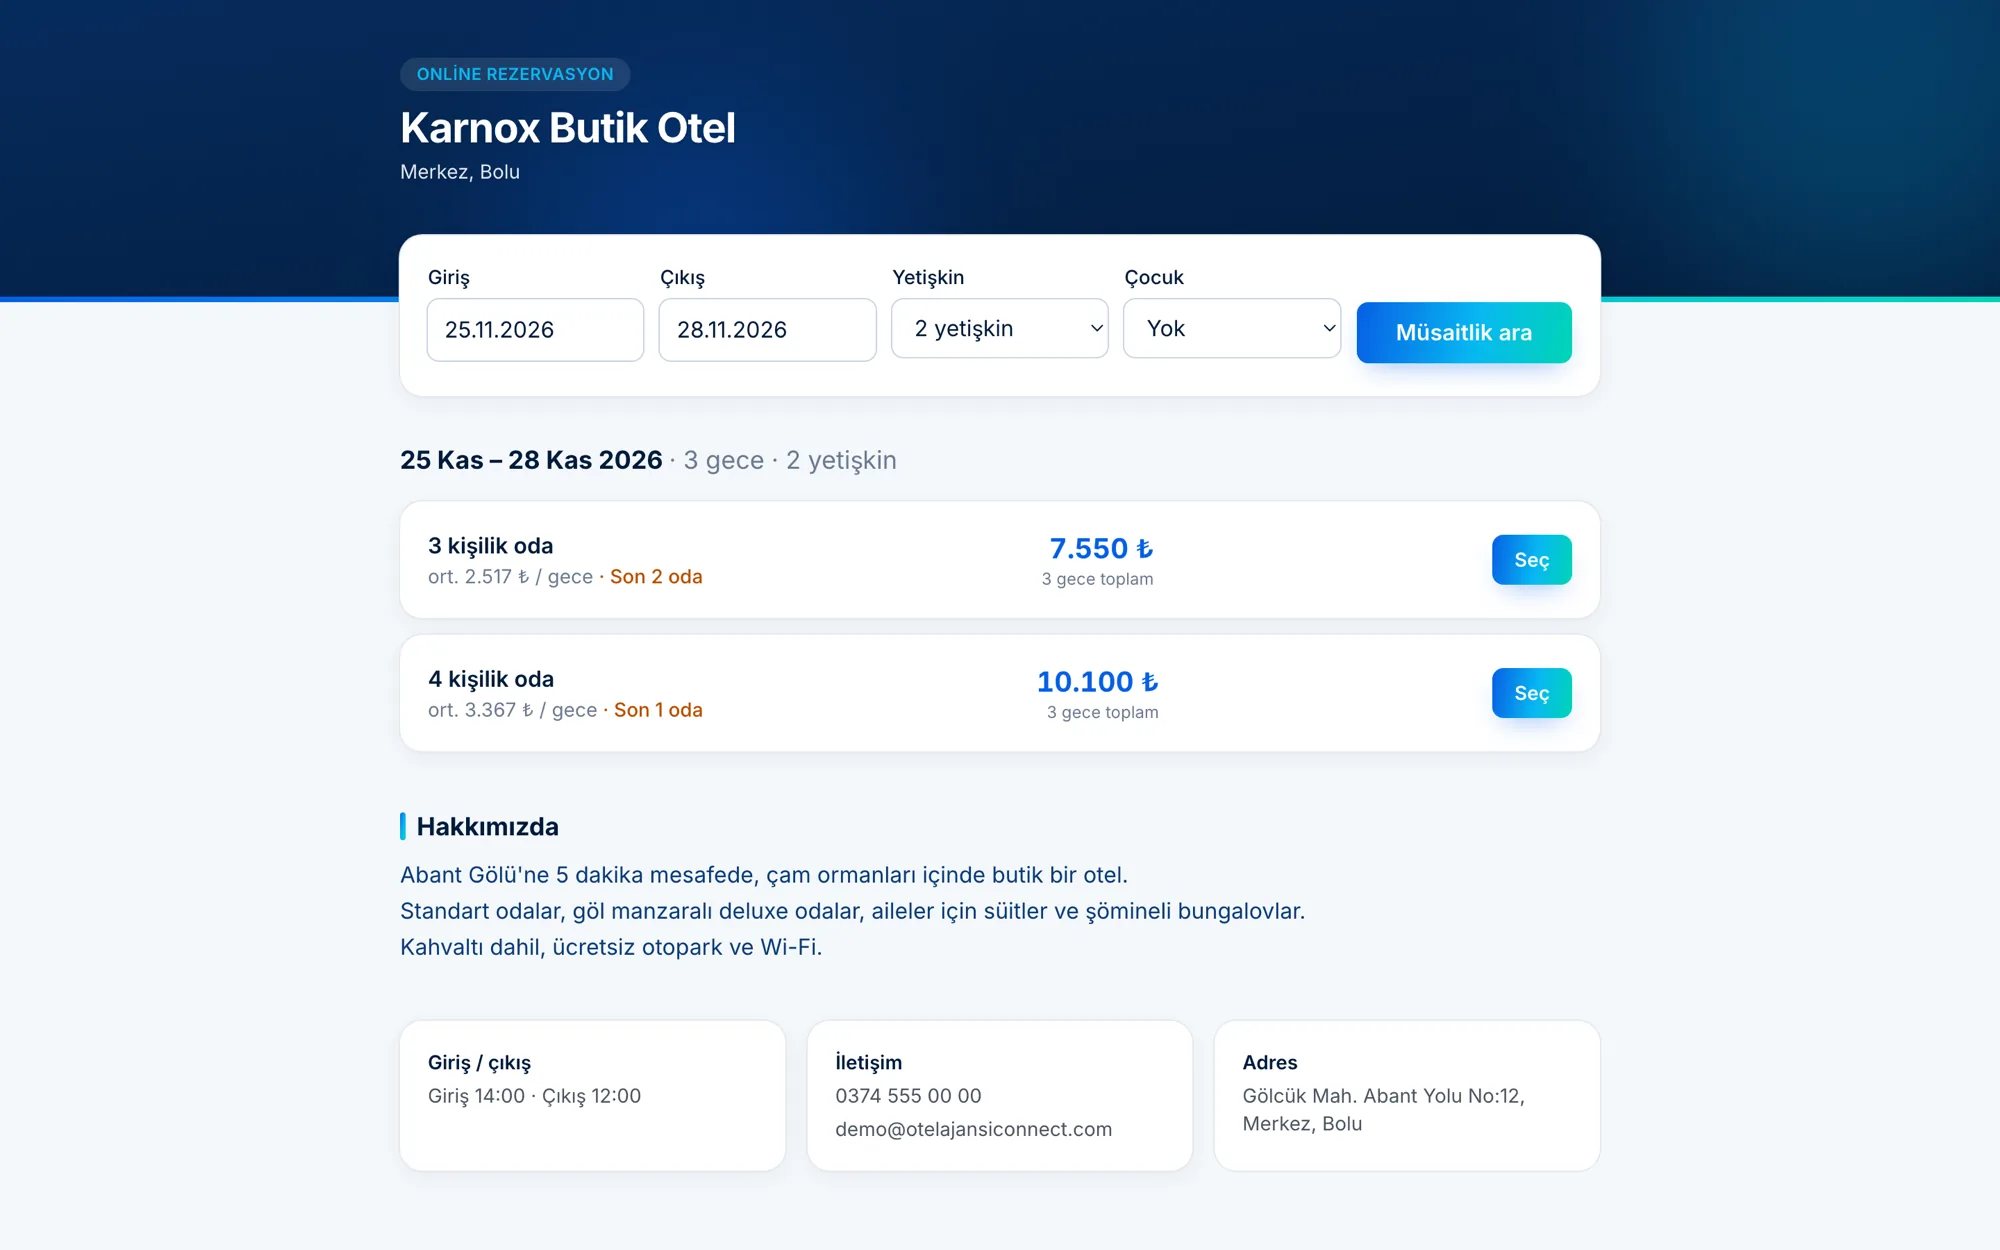2000x1250 pixels.
Task: Click the Abant Gölü'ne 5 dakika sentence
Action: (764, 875)
